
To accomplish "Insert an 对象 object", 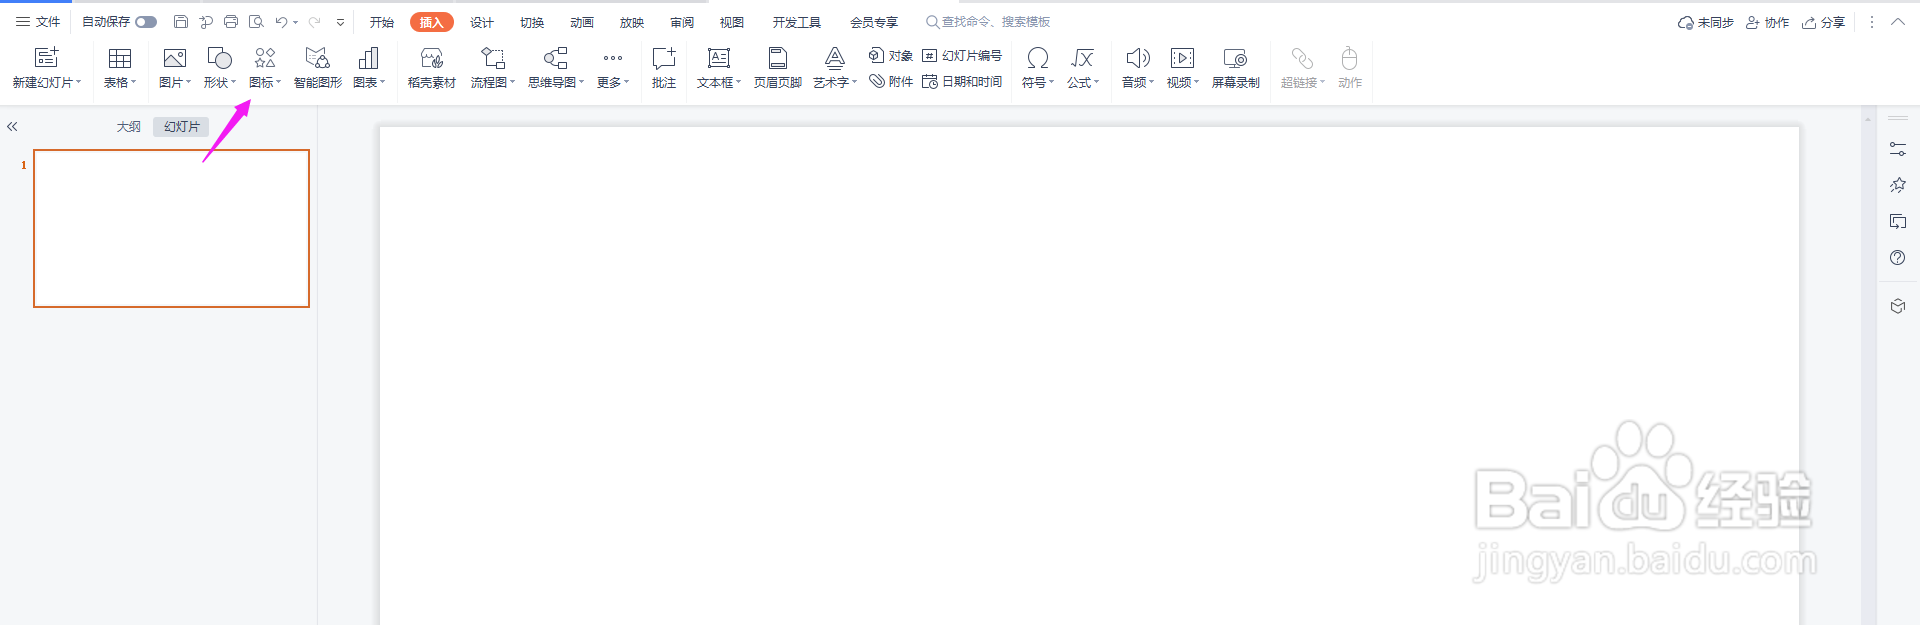I will click(891, 56).
